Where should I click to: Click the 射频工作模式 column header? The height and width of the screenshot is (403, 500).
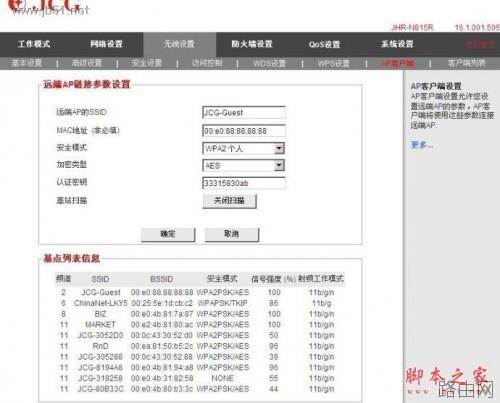(321, 279)
